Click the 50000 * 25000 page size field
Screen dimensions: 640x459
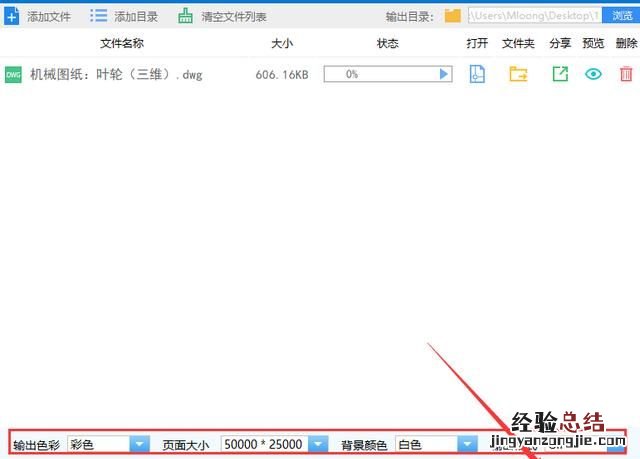click(x=274, y=444)
